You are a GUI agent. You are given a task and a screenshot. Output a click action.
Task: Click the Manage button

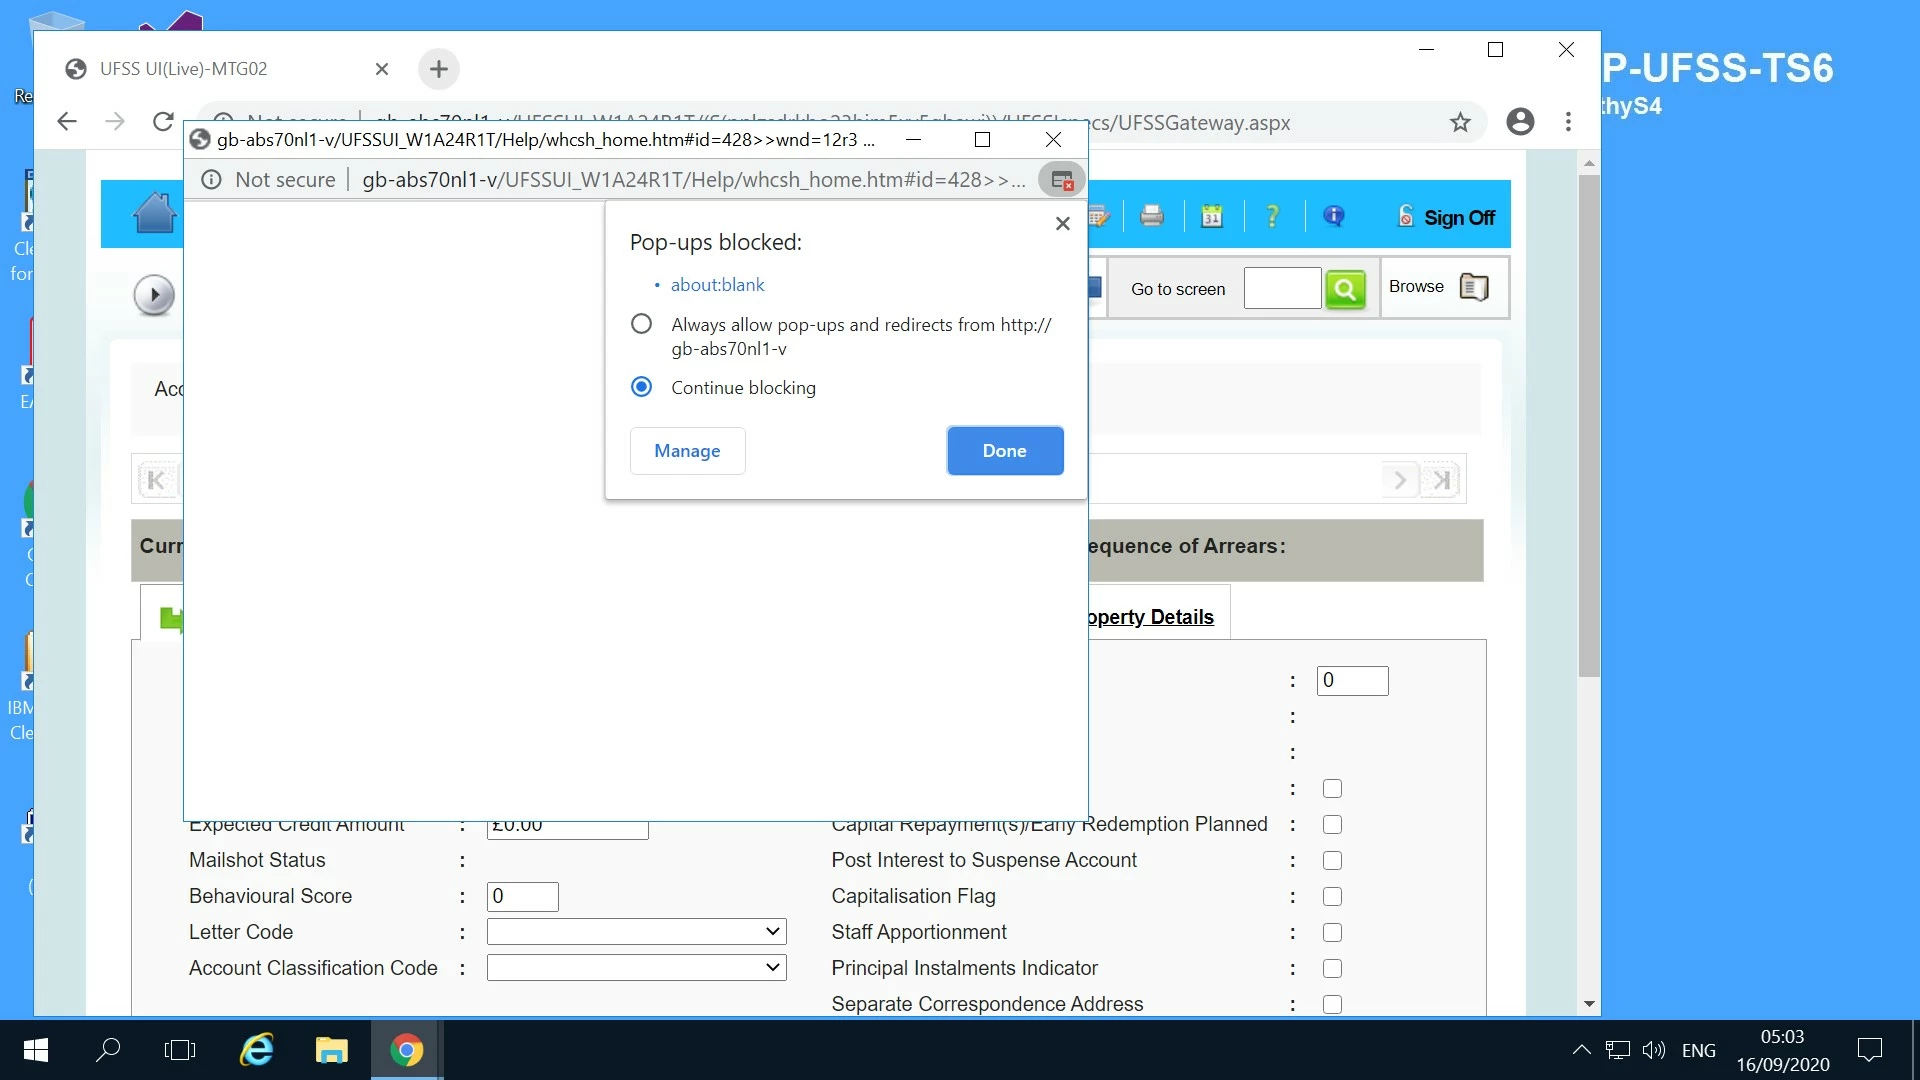[687, 451]
